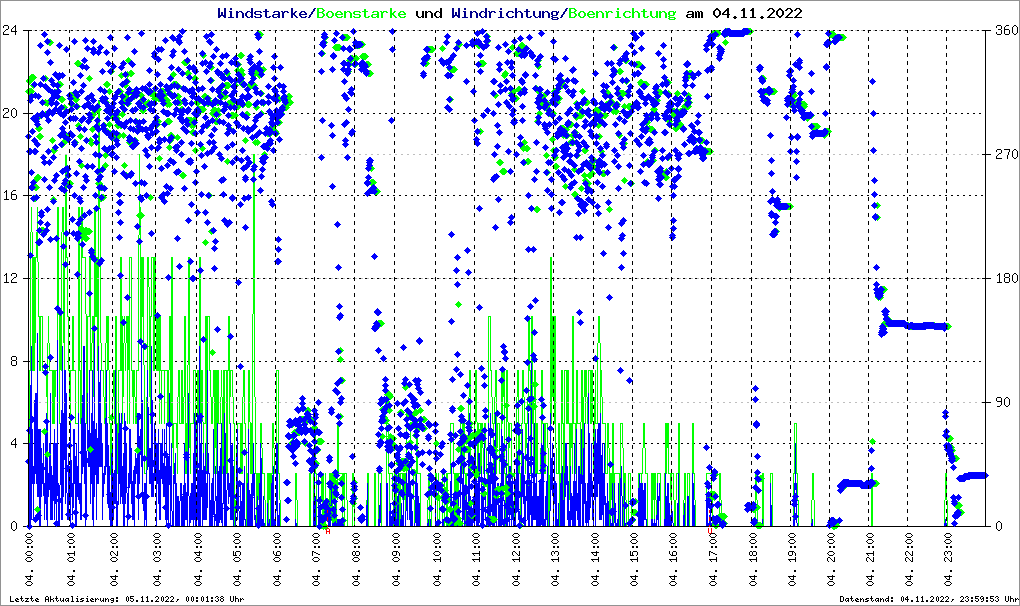This screenshot has width=1020, height=606.
Task: Select the 04. 00:00 time axis label
Action: [32, 561]
